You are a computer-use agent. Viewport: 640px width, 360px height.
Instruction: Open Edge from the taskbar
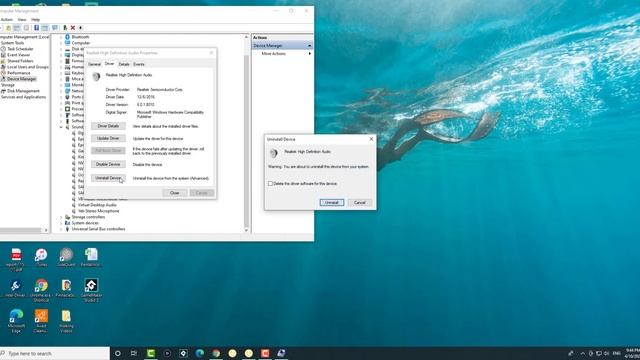tap(200, 353)
